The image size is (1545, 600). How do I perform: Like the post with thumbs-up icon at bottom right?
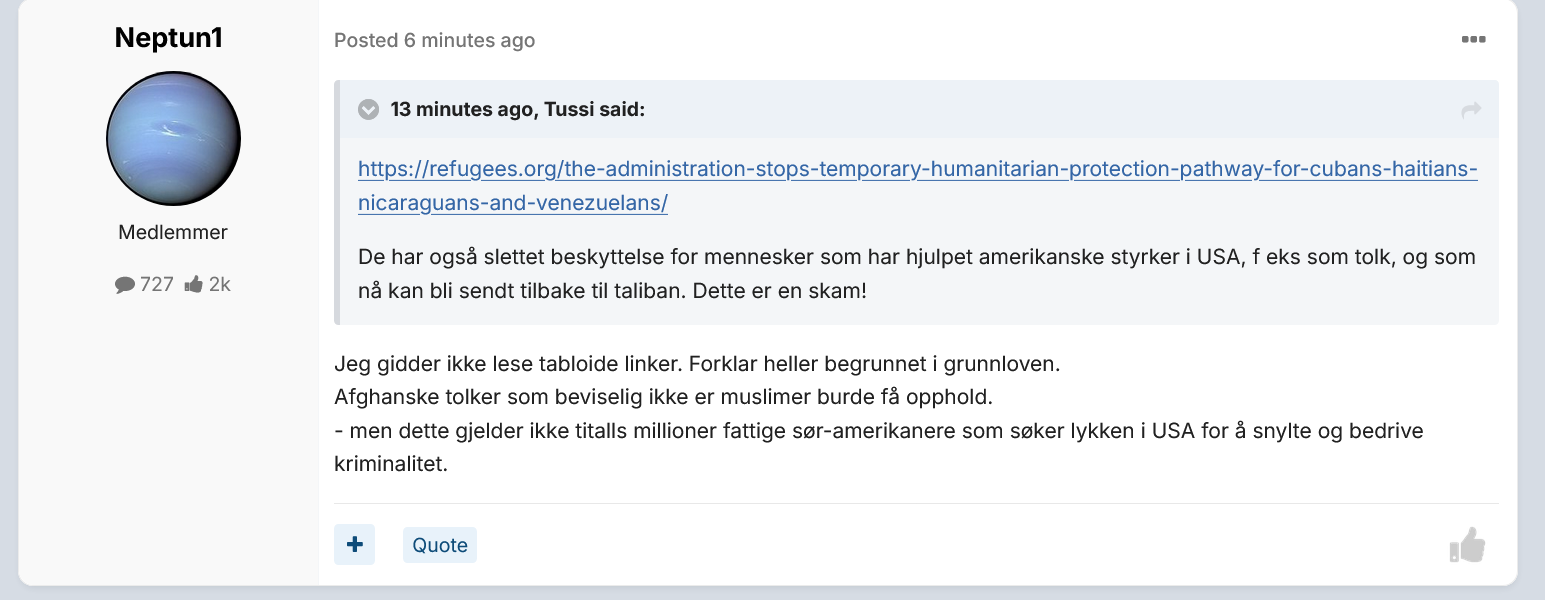pyautogui.click(x=1467, y=545)
